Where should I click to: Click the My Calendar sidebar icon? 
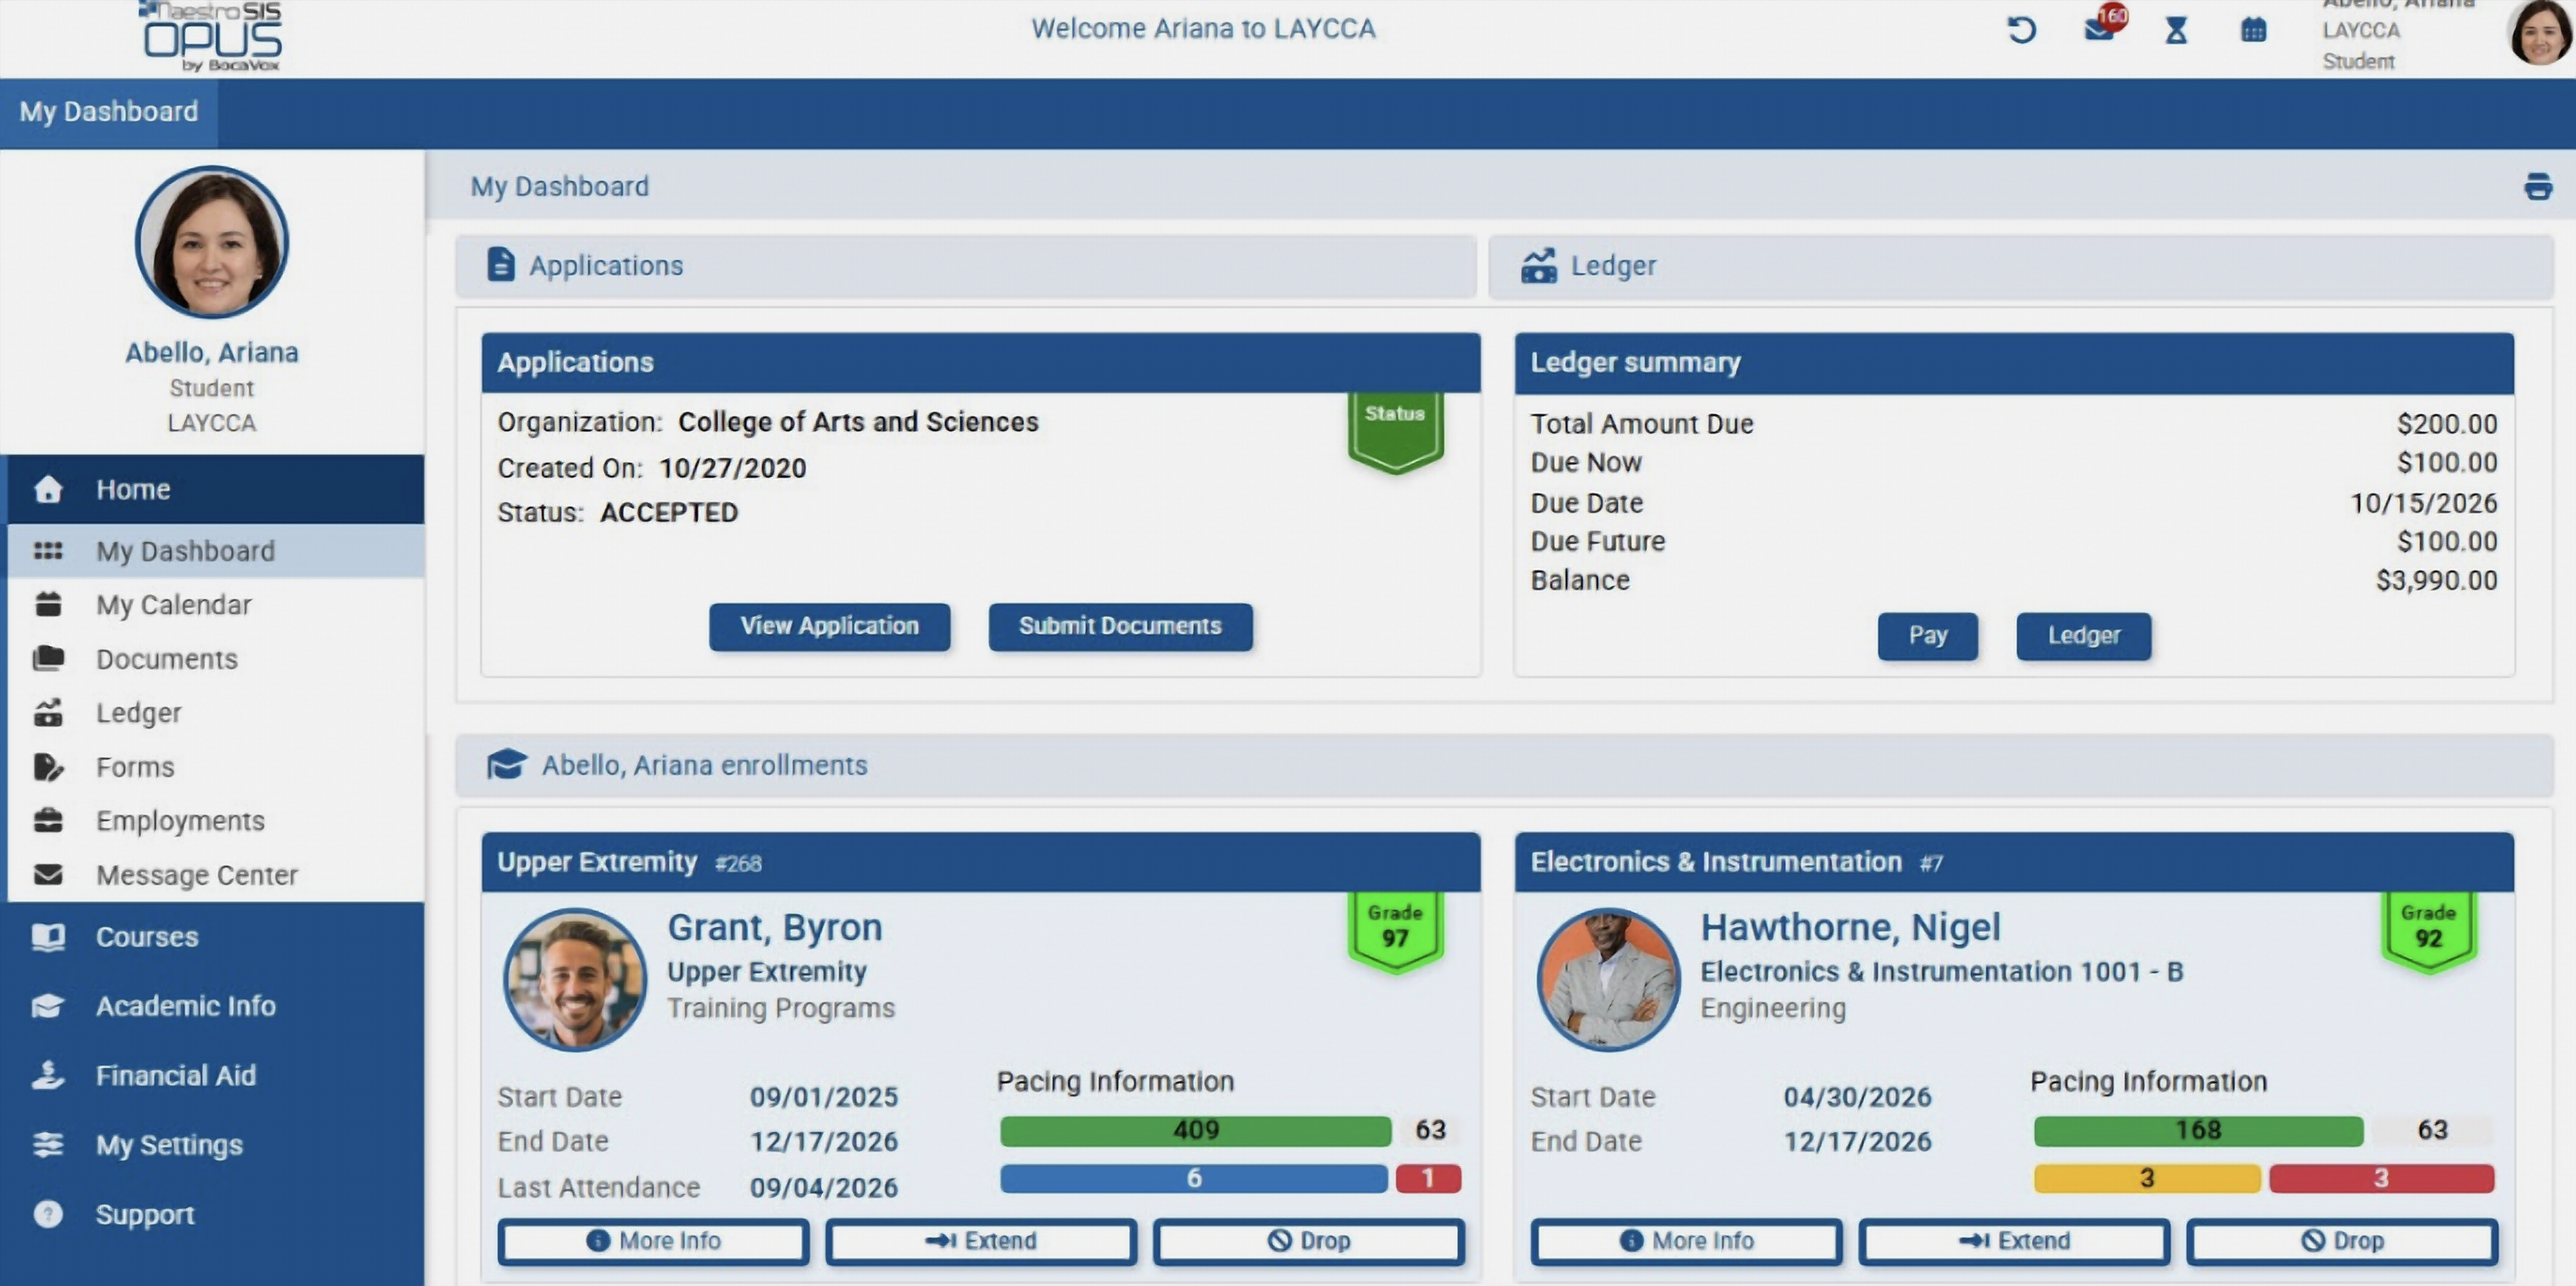48,605
